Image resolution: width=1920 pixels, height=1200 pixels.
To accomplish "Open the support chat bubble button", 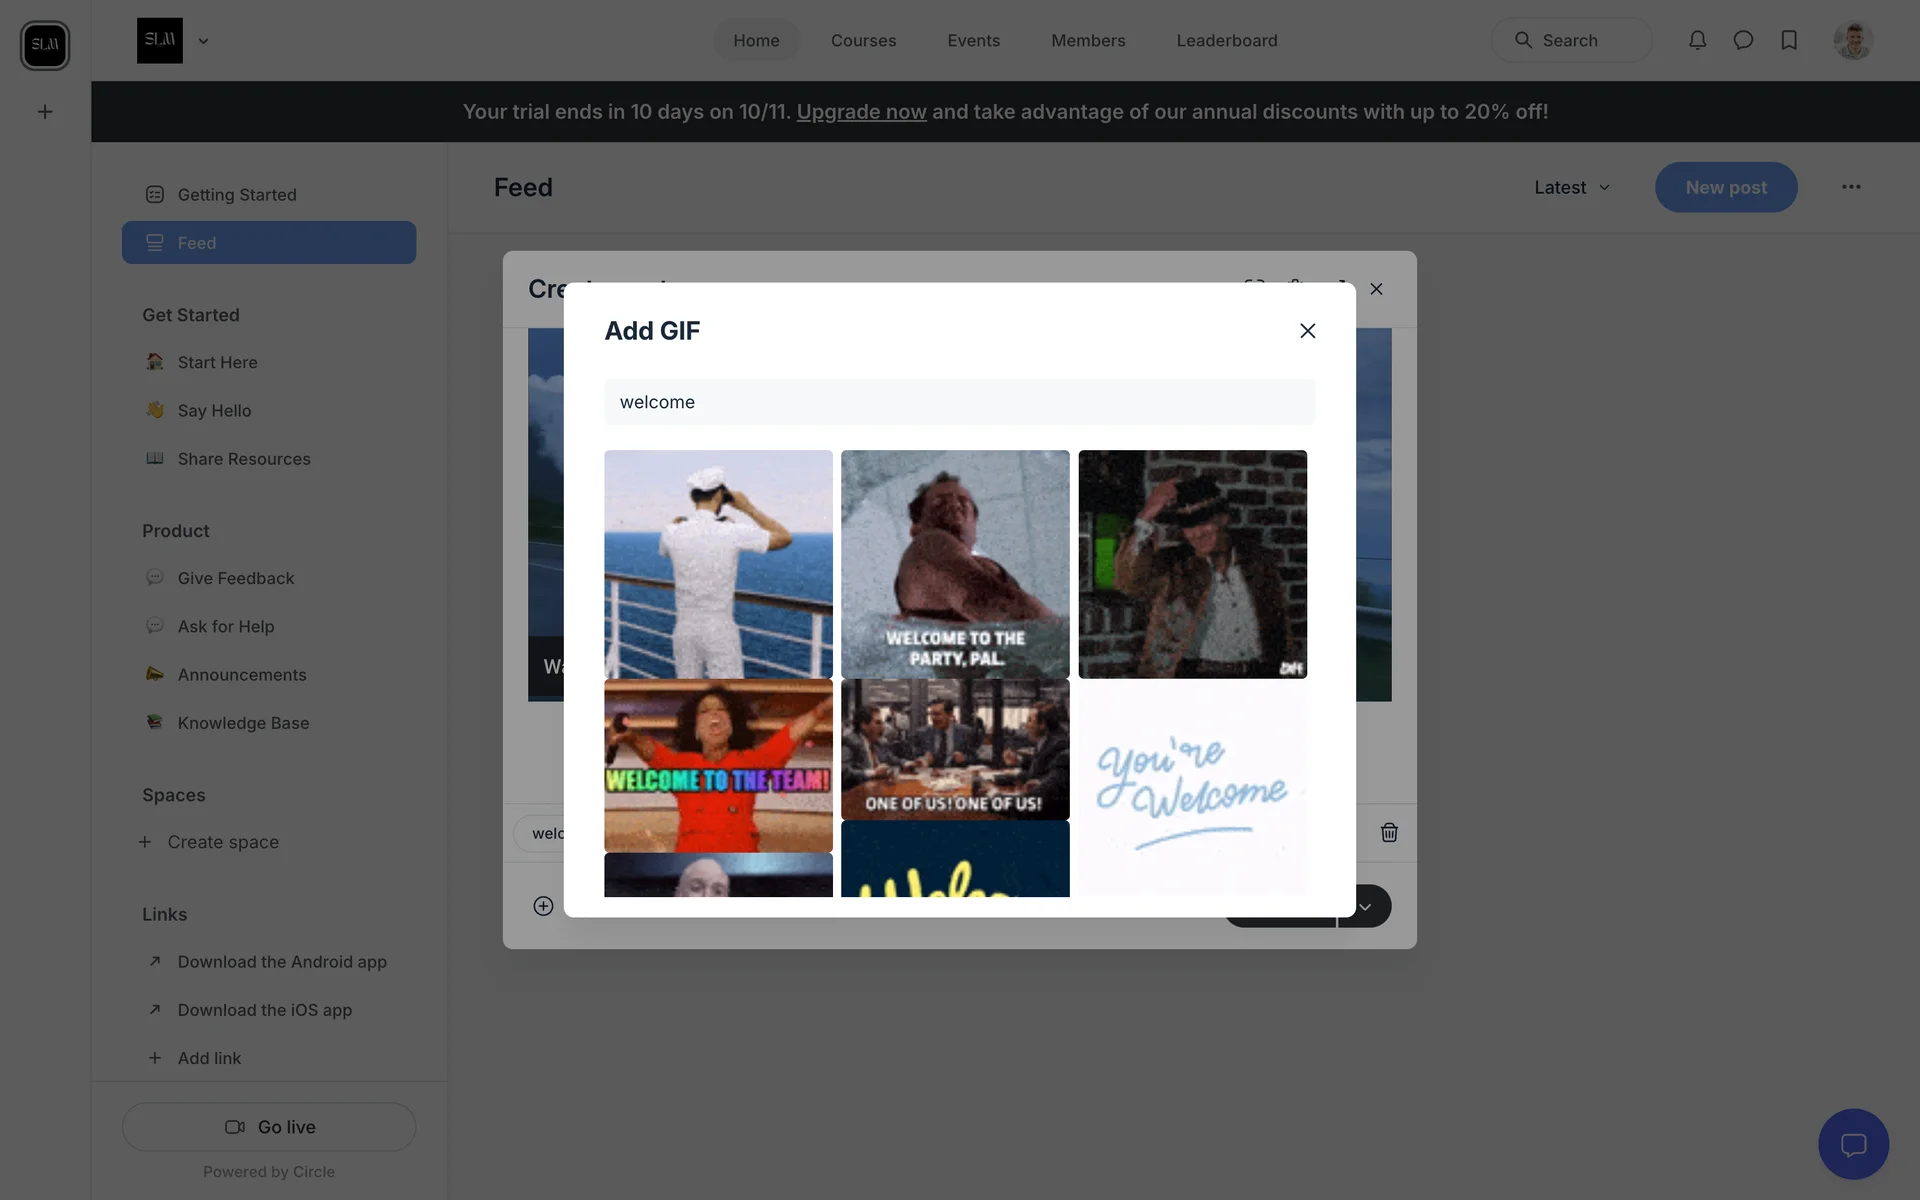I will (x=1853, y=1144).
